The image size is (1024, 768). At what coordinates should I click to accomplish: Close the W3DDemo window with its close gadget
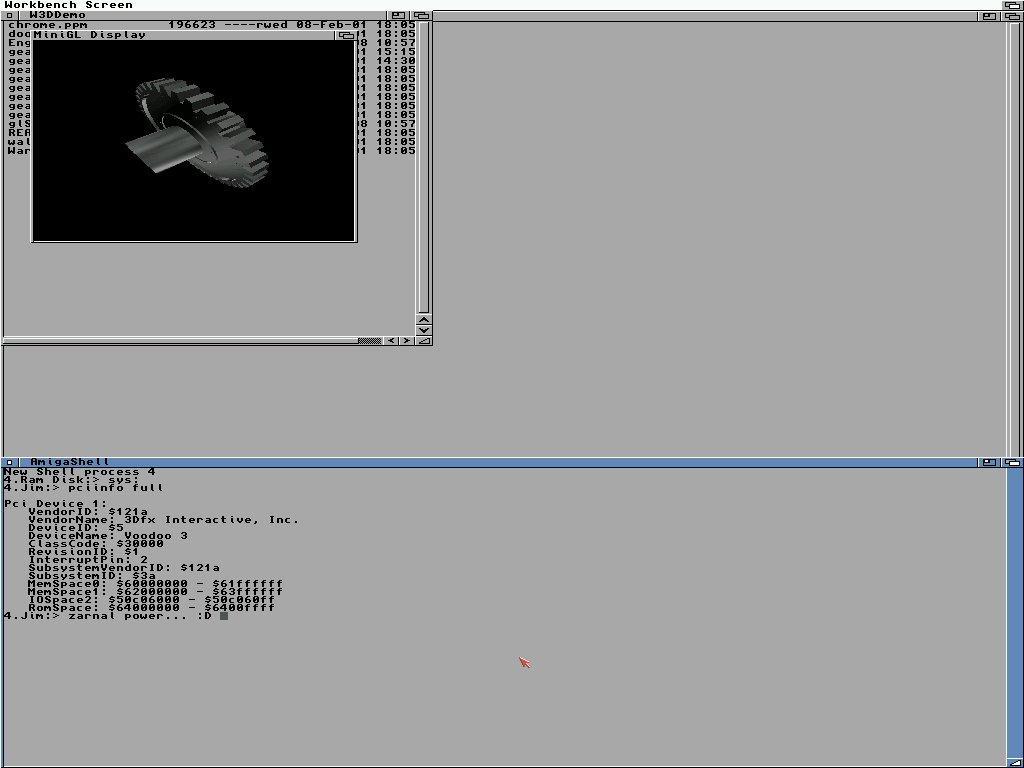(x=9, y=15)
